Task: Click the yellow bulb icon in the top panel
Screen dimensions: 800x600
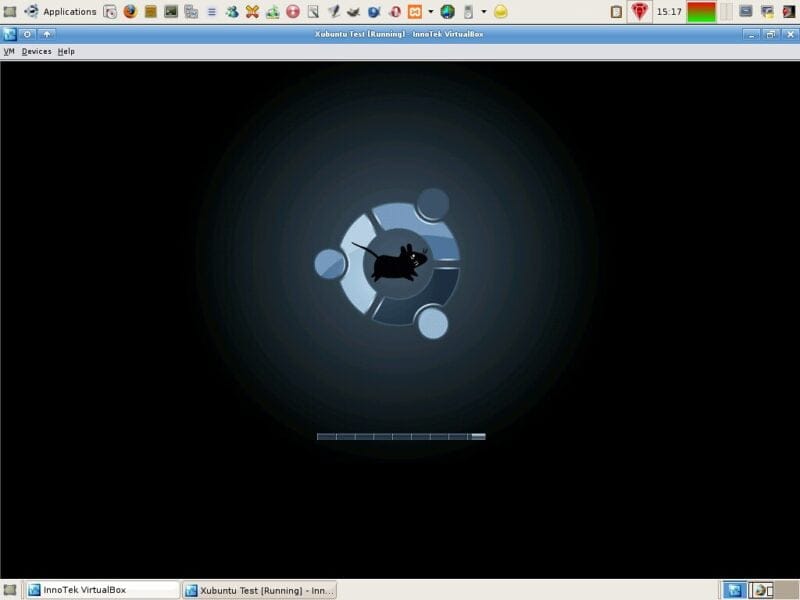Action: click(500, 12)
